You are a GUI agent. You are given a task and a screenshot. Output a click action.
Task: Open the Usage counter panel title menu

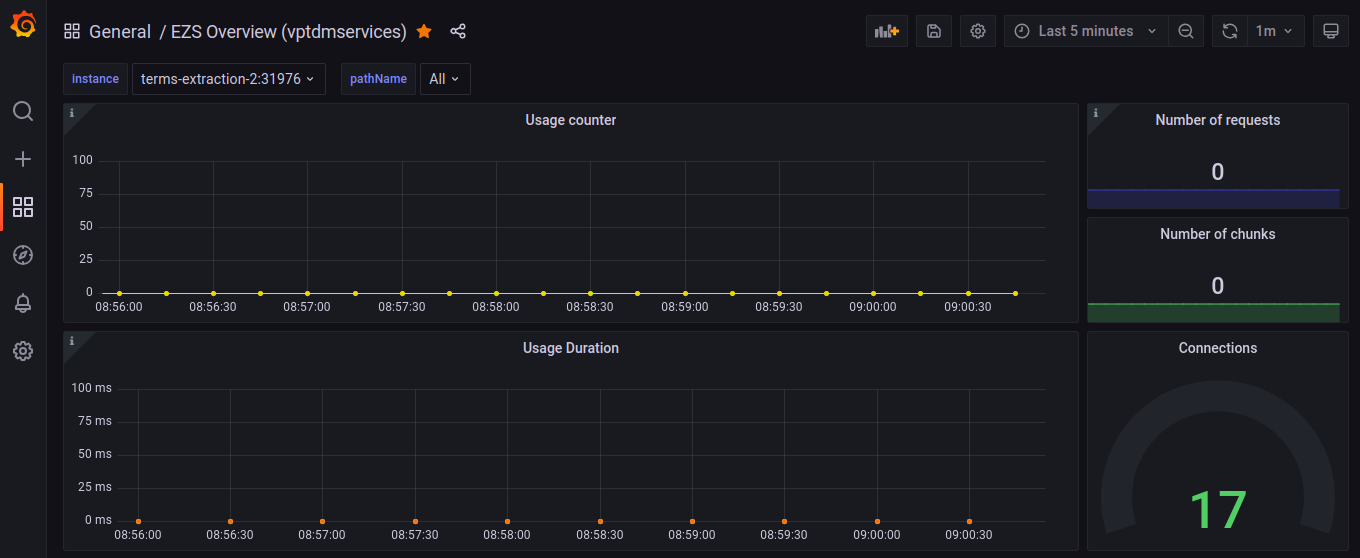570,120
